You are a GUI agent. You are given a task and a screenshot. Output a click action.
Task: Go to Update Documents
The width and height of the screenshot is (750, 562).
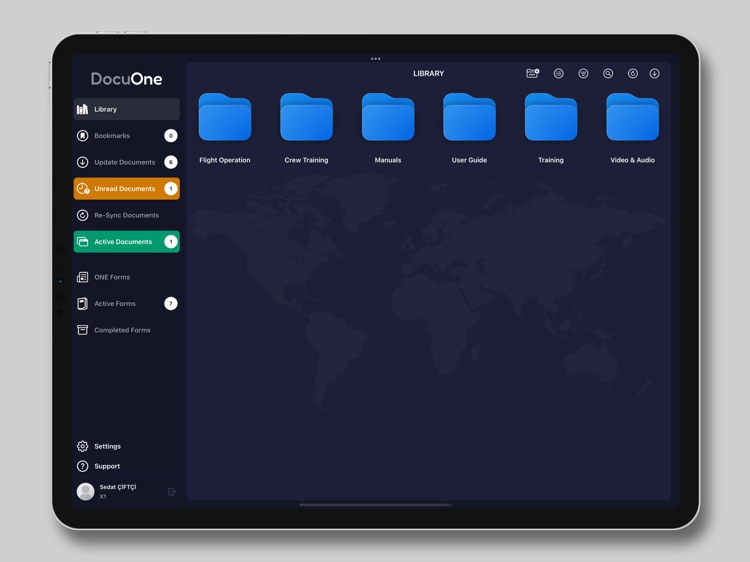pos(127,162)
